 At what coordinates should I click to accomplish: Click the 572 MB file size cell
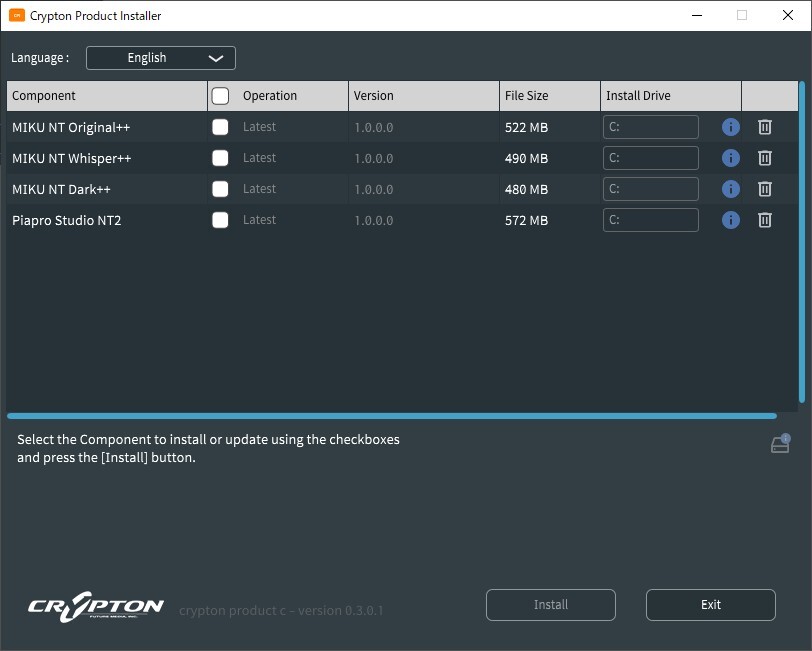[526, 221]
